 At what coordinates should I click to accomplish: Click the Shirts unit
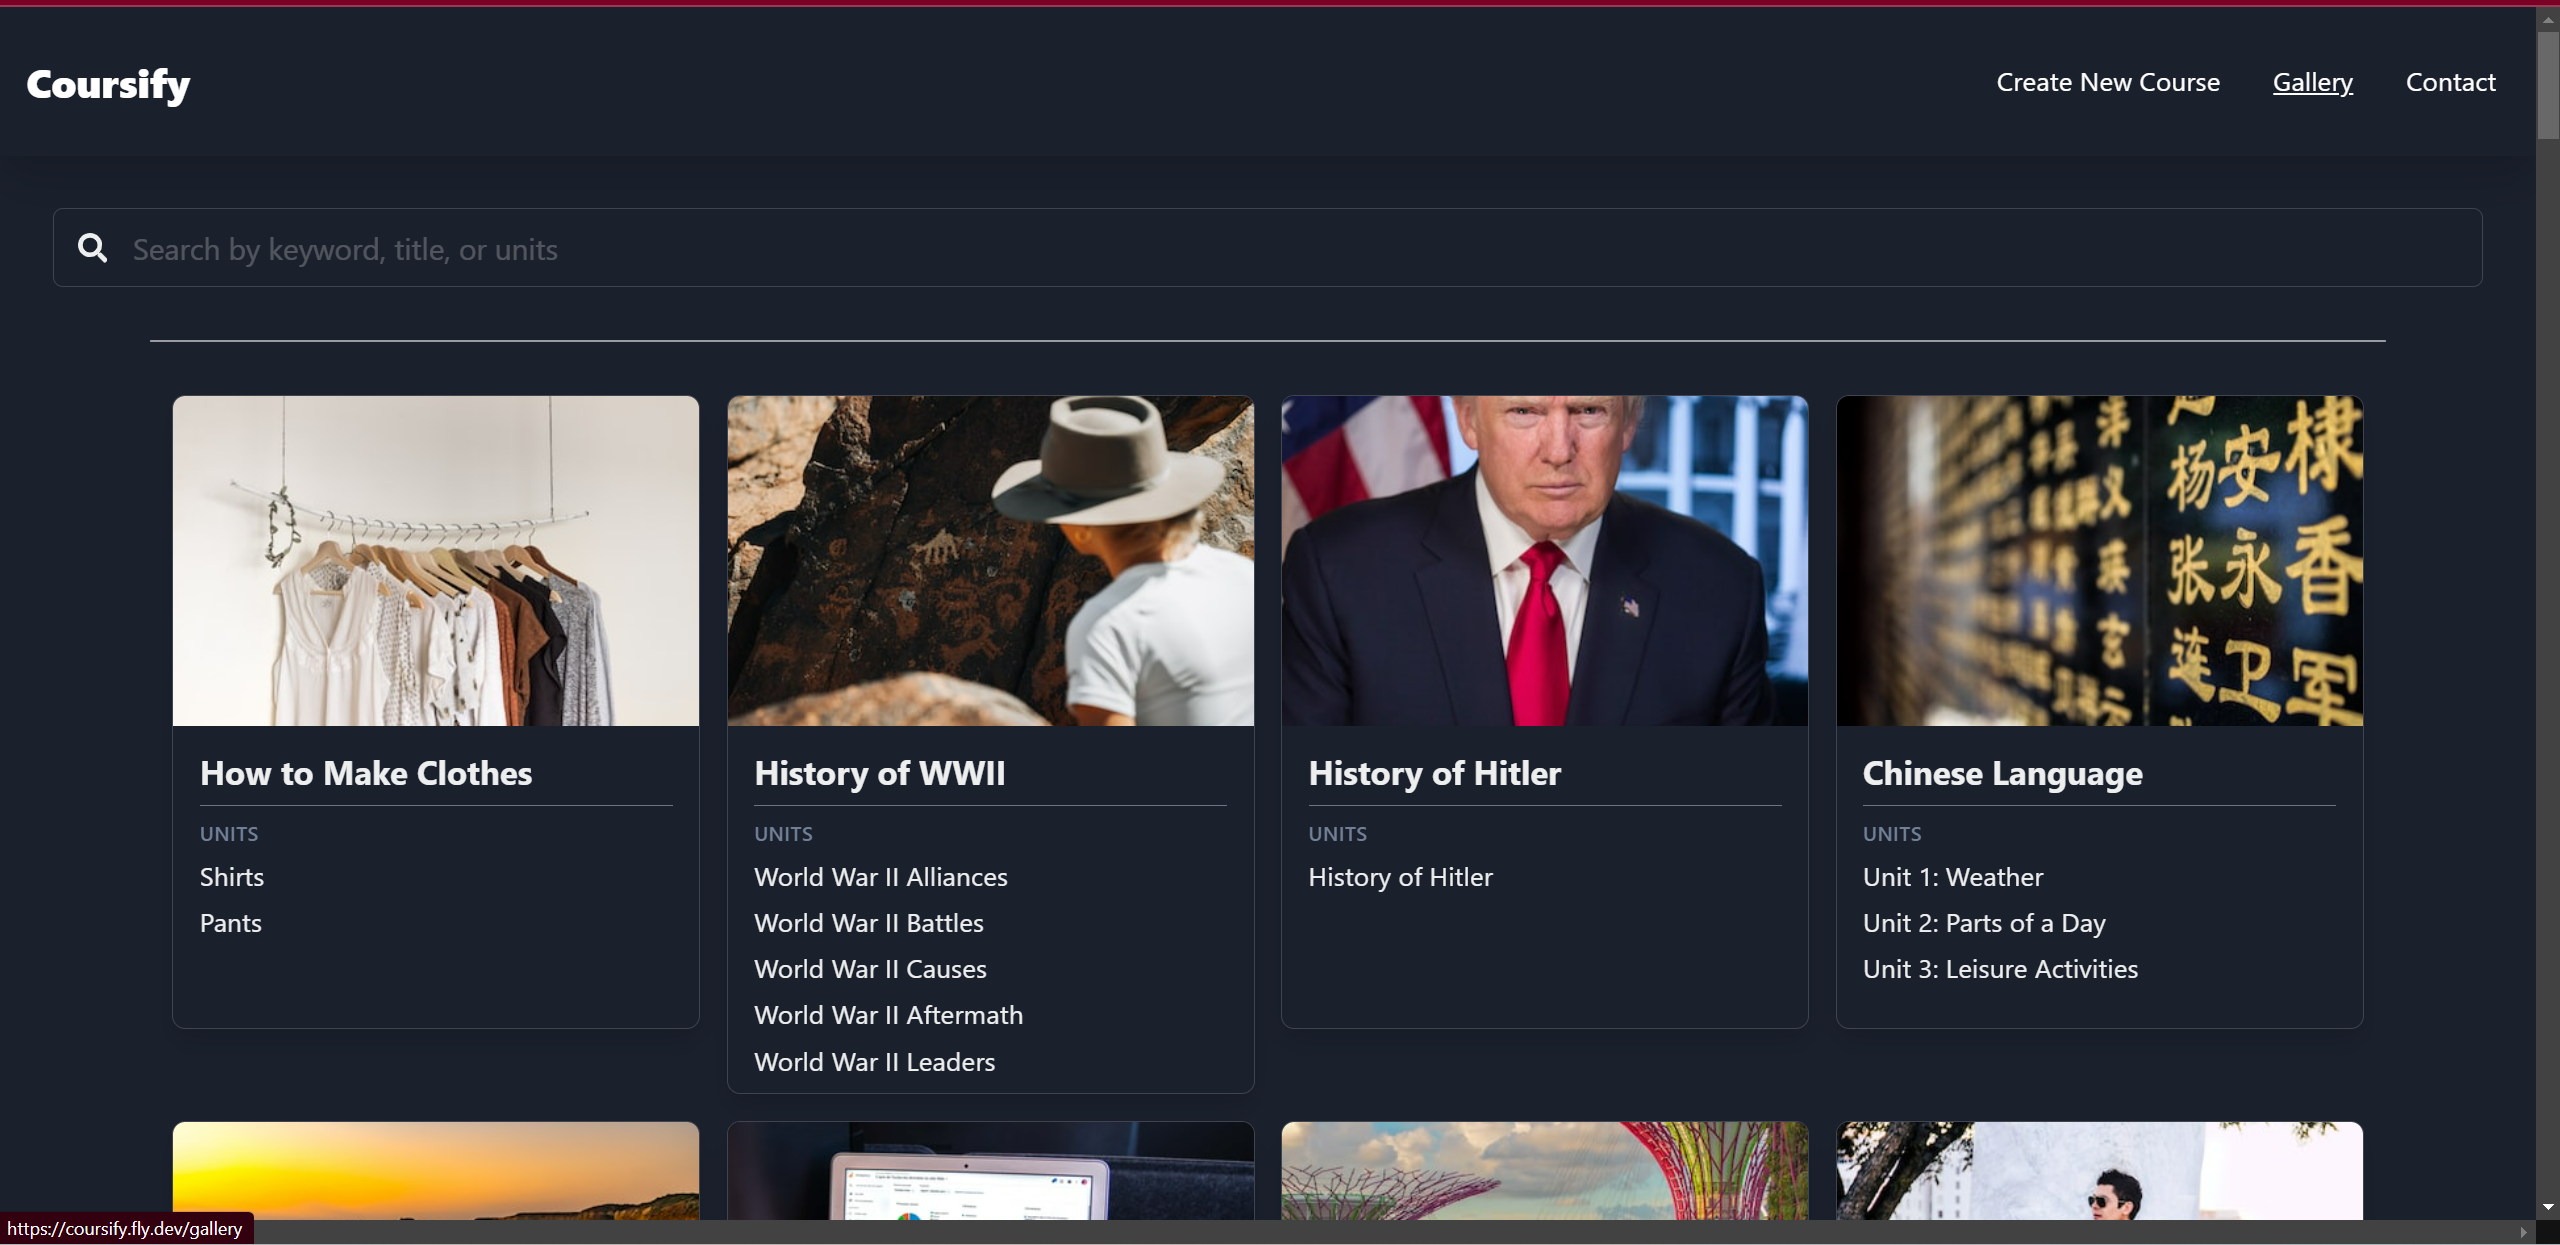(x=232, y=877)
